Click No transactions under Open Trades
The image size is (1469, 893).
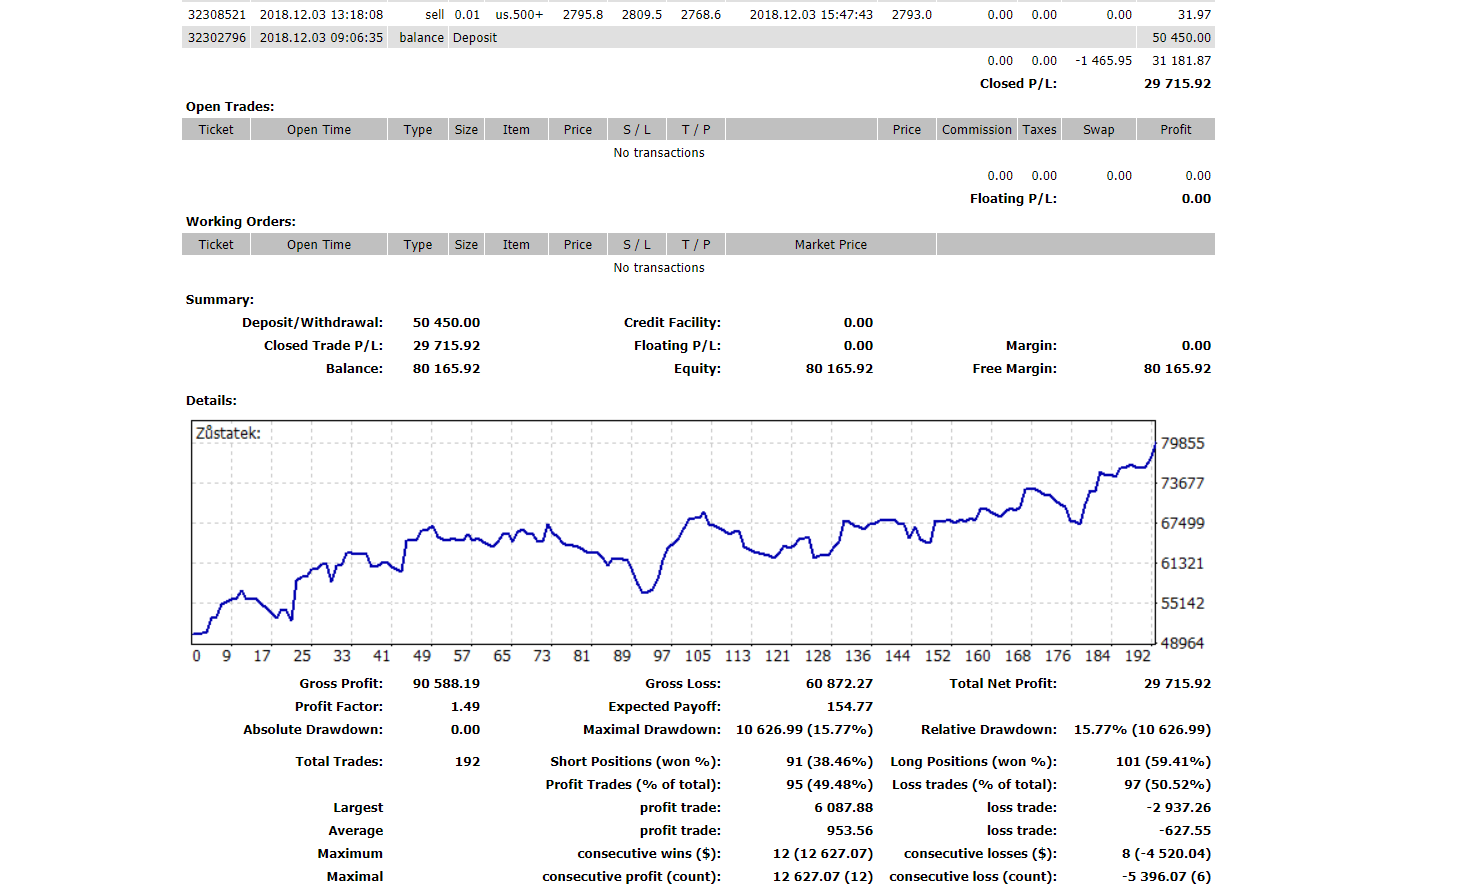(659, 153)
